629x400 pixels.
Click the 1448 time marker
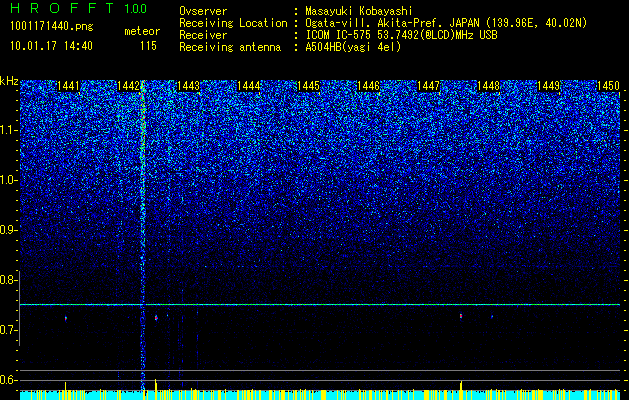[489, 86]
